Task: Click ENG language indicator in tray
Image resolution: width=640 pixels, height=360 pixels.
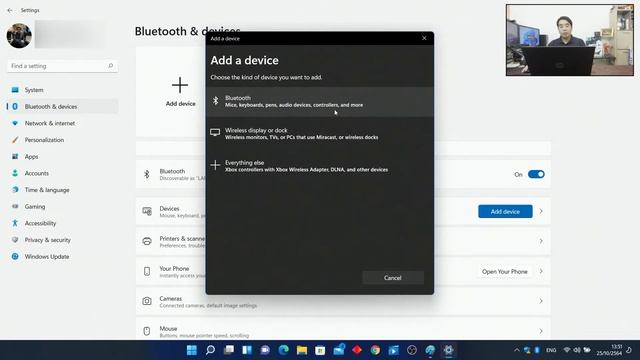Action: [x=551, y=350]
